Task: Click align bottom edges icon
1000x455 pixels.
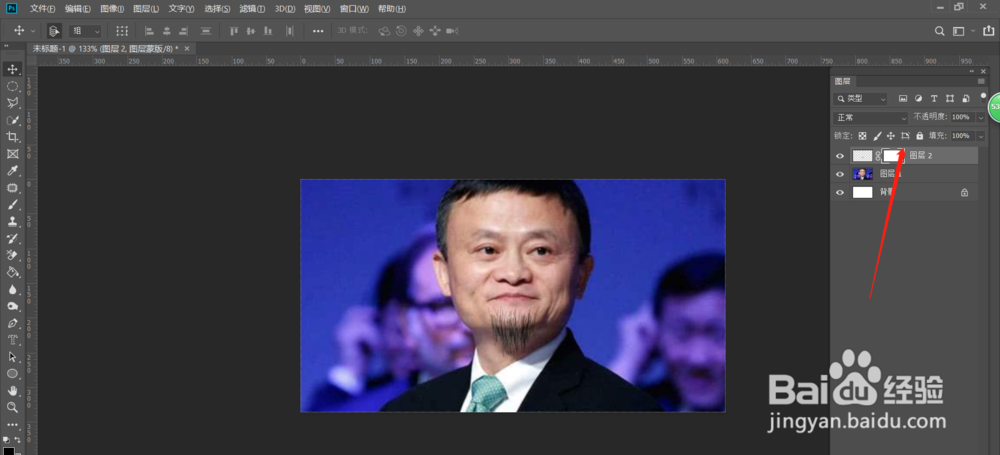Action: pos(268,31)
